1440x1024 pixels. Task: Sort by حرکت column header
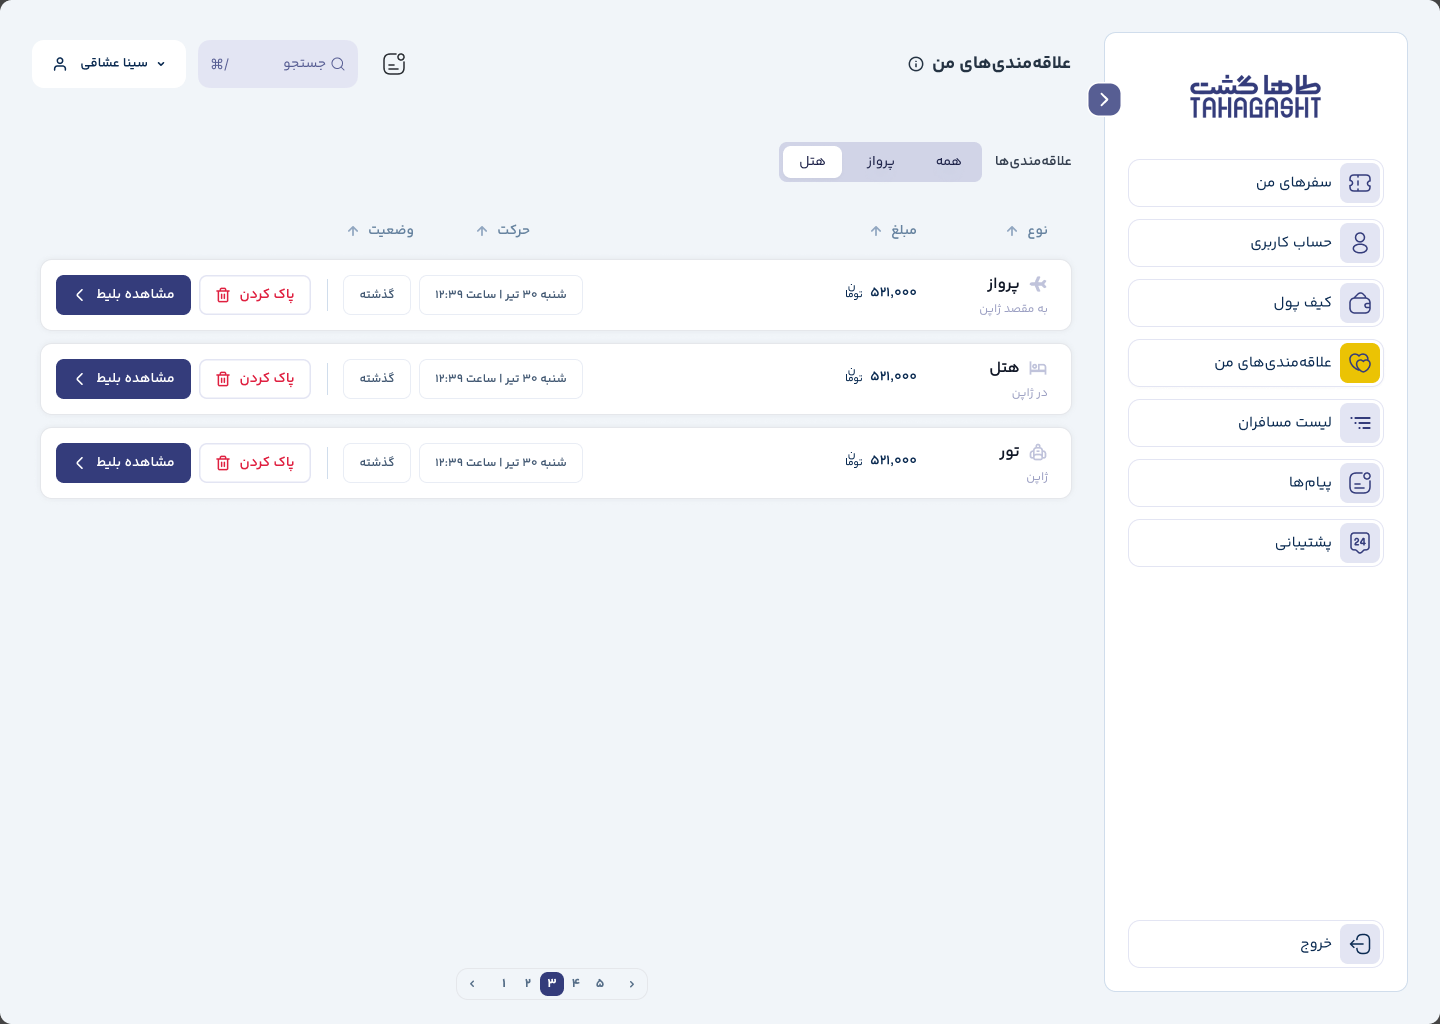click(503, 231)
